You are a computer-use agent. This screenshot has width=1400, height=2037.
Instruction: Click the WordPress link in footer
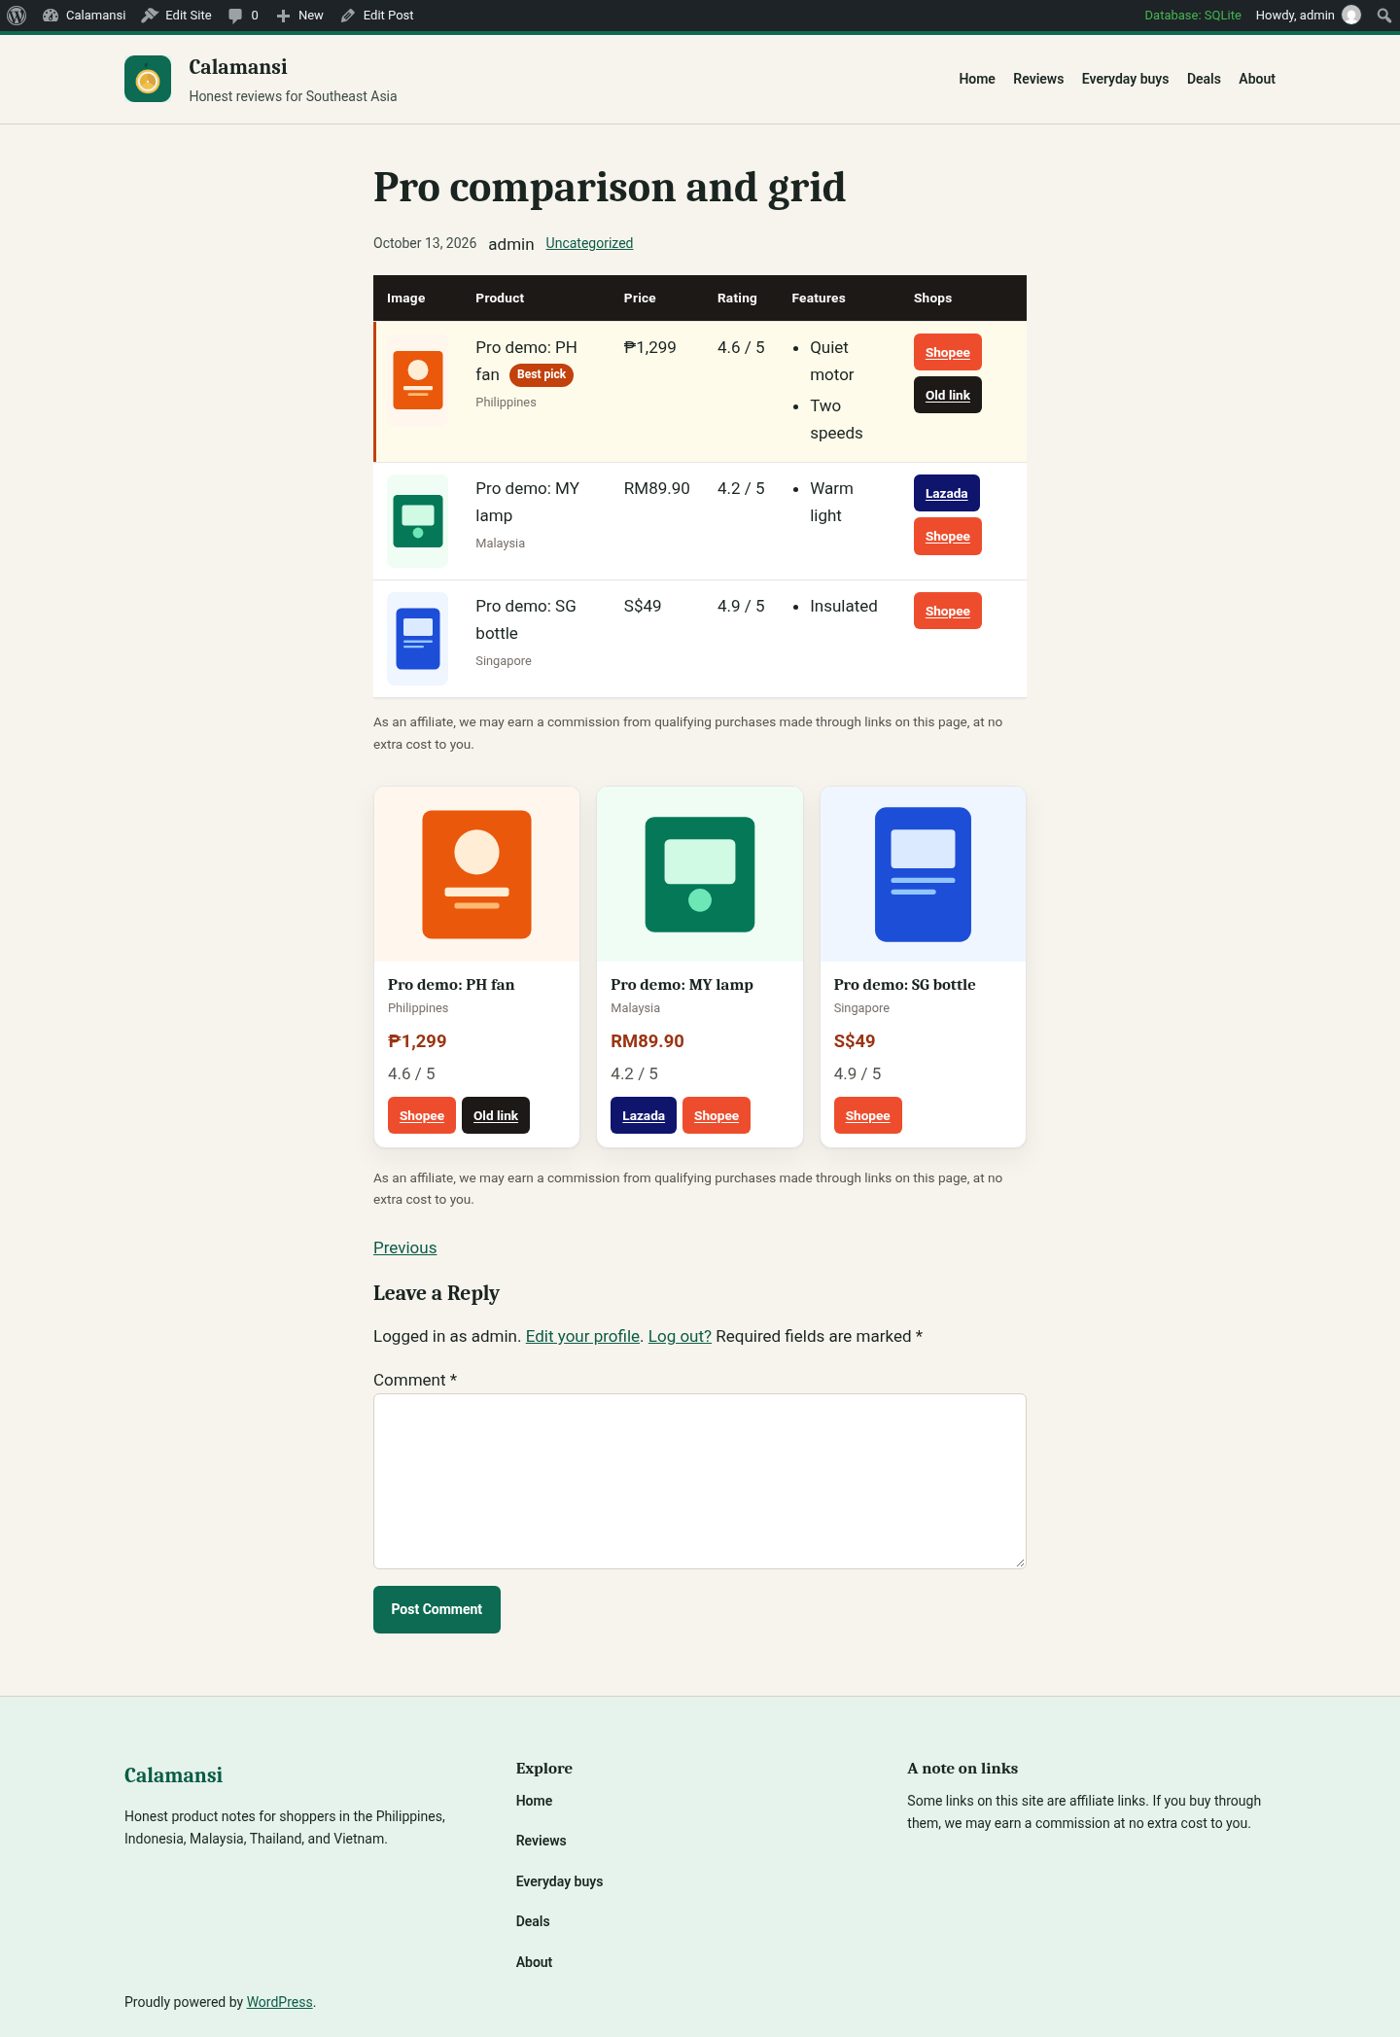(279, 2002)
